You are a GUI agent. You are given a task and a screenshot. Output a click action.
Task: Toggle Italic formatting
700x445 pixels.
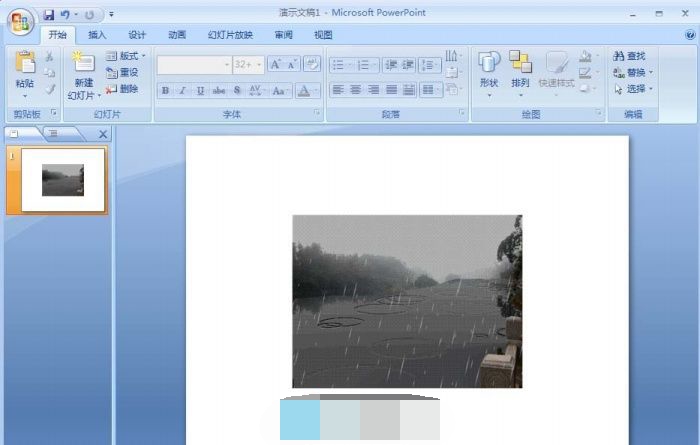coord(182,90)
